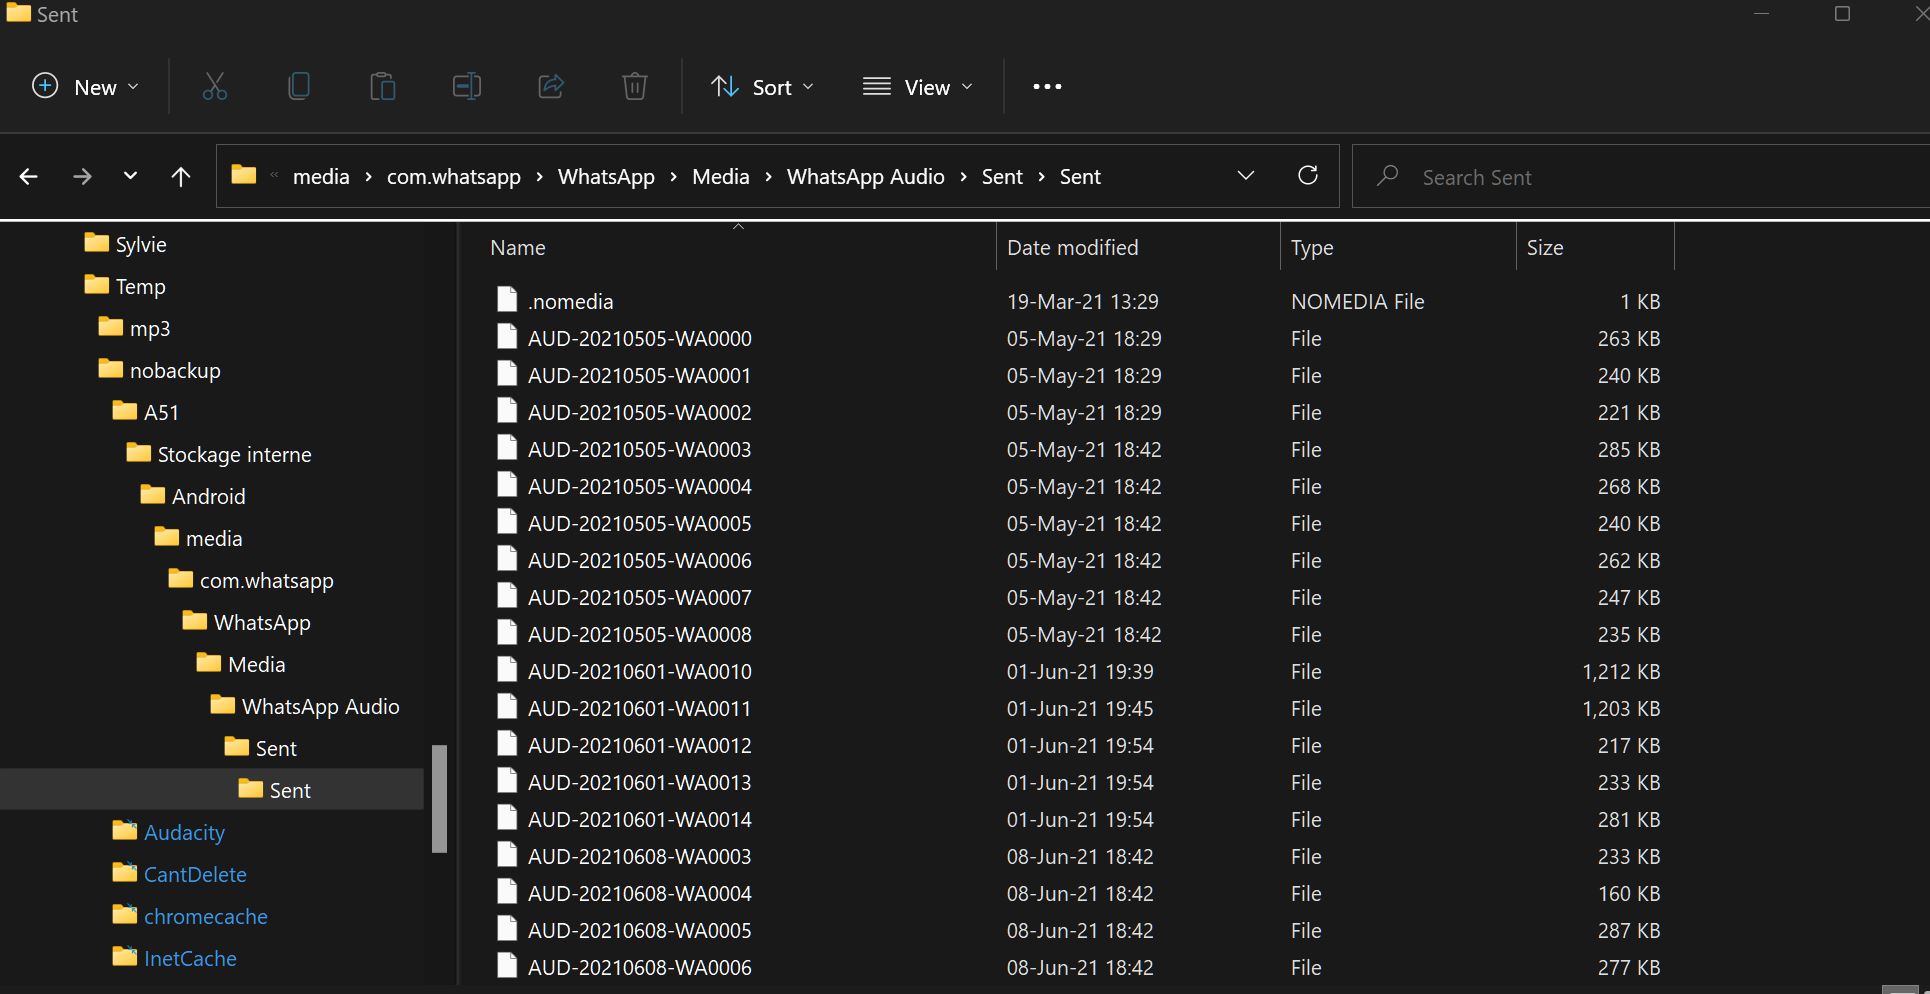
Task: Select file AUD-20210505-WA0007
Action: pyautogui.click(x=640, y=598)
